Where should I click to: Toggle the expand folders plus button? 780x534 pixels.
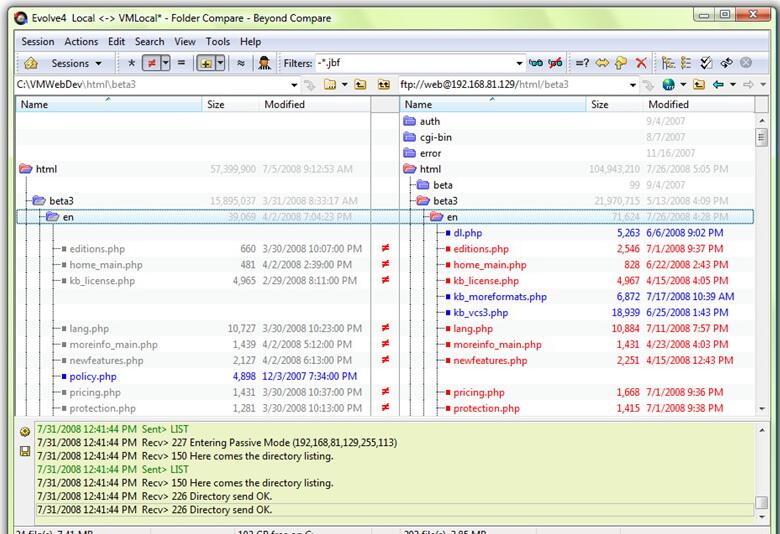(x=206, y=63)
